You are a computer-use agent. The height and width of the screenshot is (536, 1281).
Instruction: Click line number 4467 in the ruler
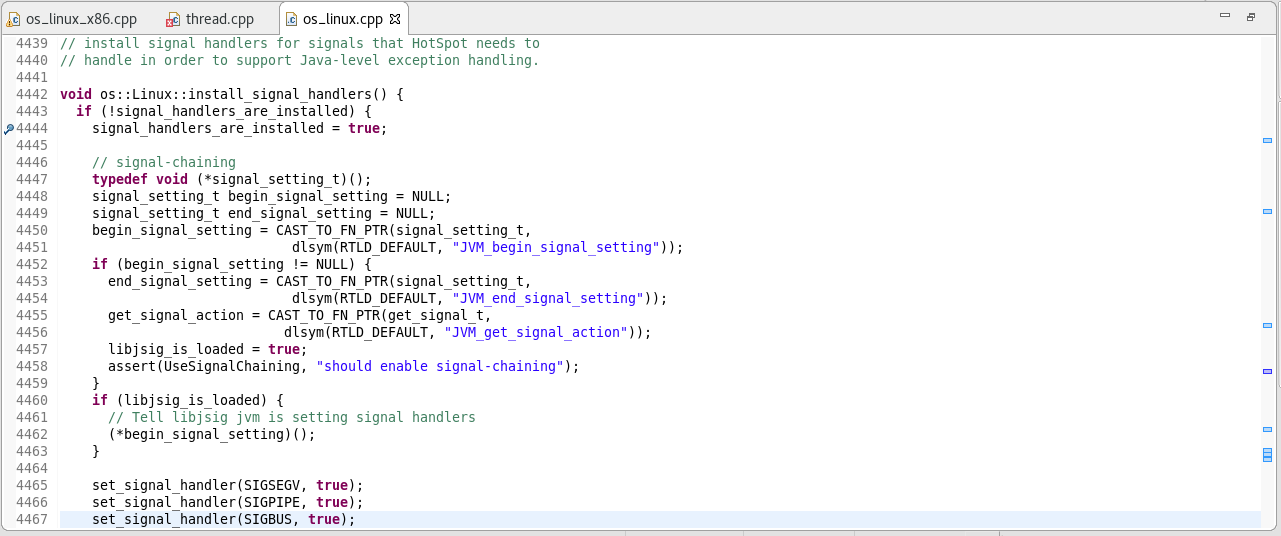tap(32, 520)
